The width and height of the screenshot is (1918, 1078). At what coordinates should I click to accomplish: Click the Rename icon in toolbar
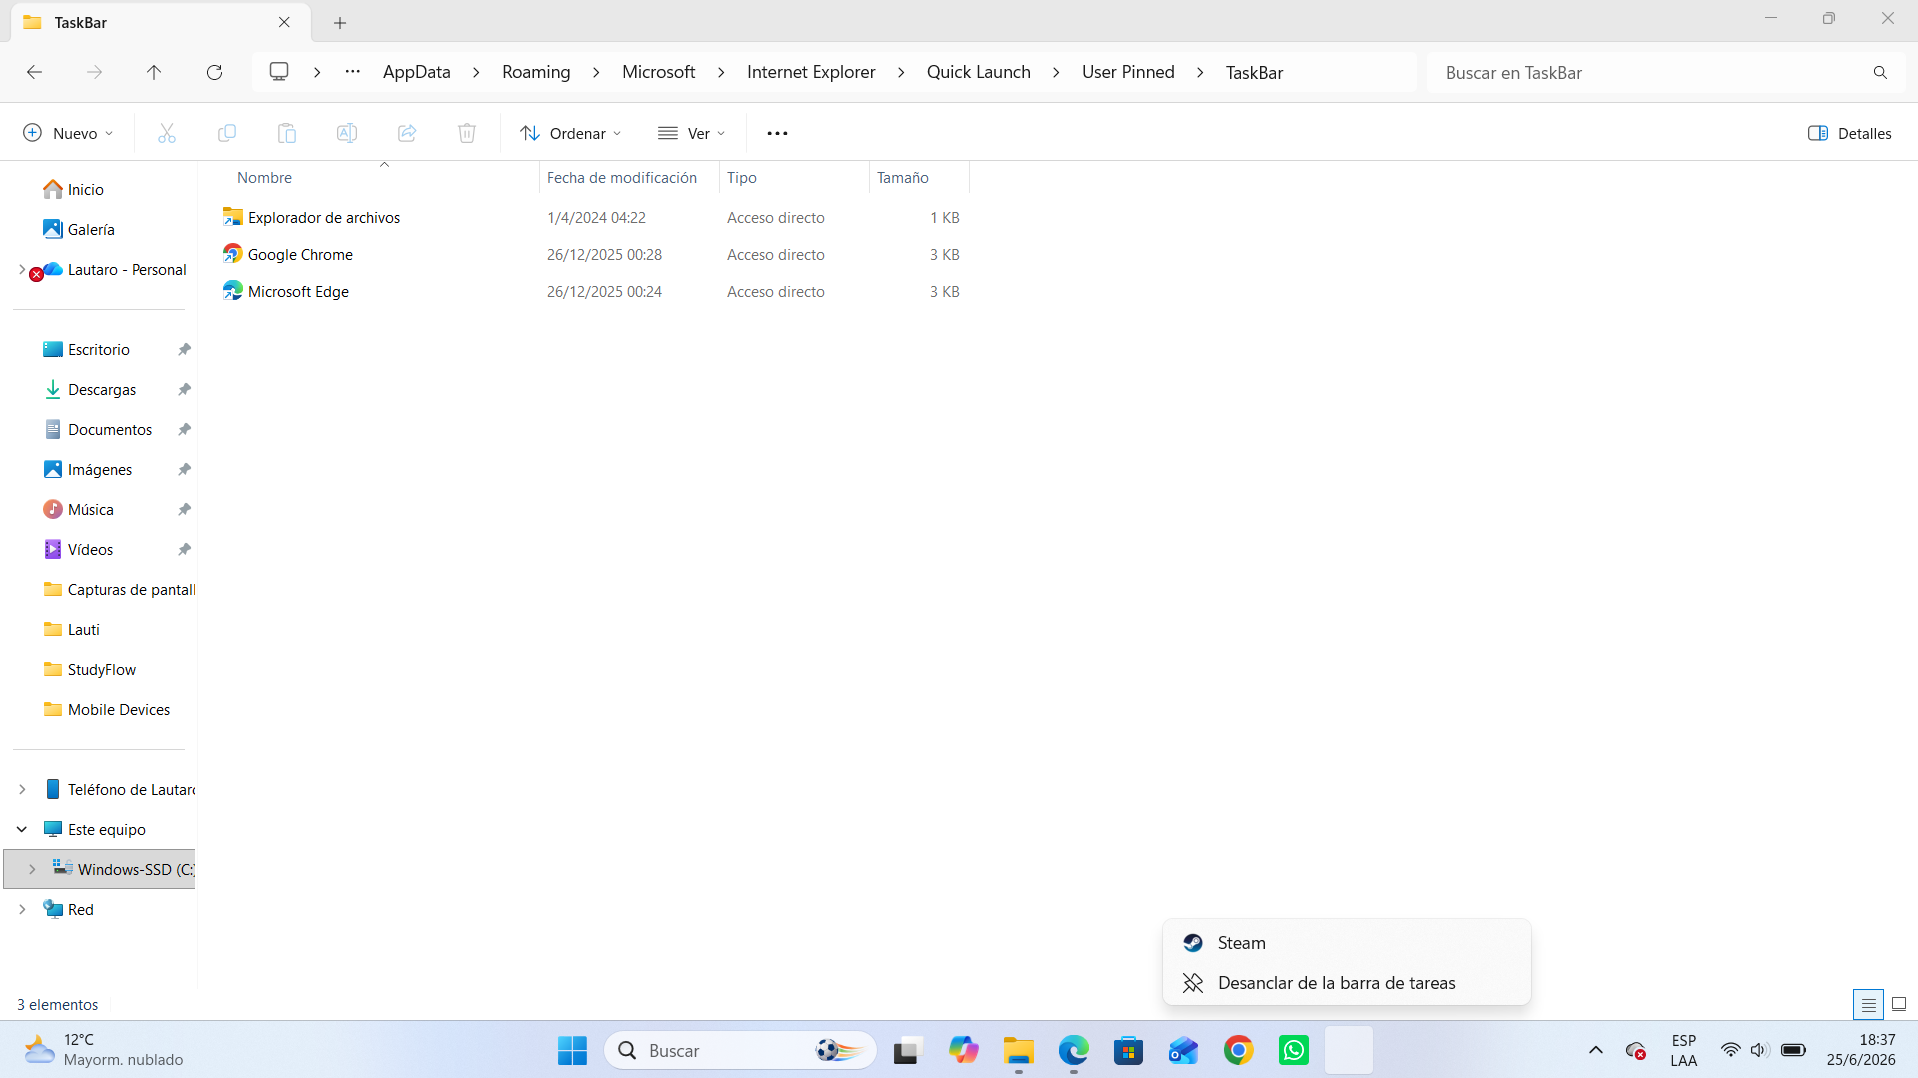[x=347, y=133]
